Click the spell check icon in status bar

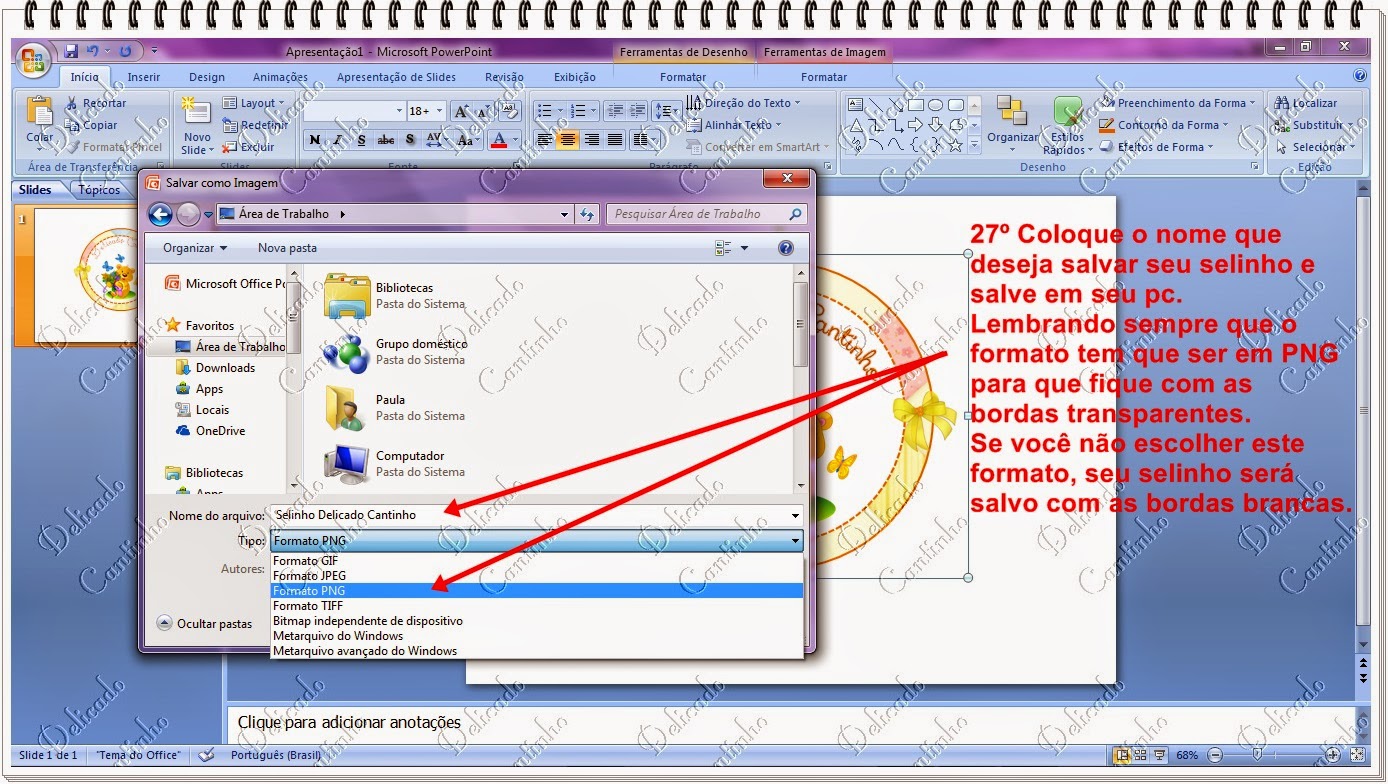tap(207, 755)
